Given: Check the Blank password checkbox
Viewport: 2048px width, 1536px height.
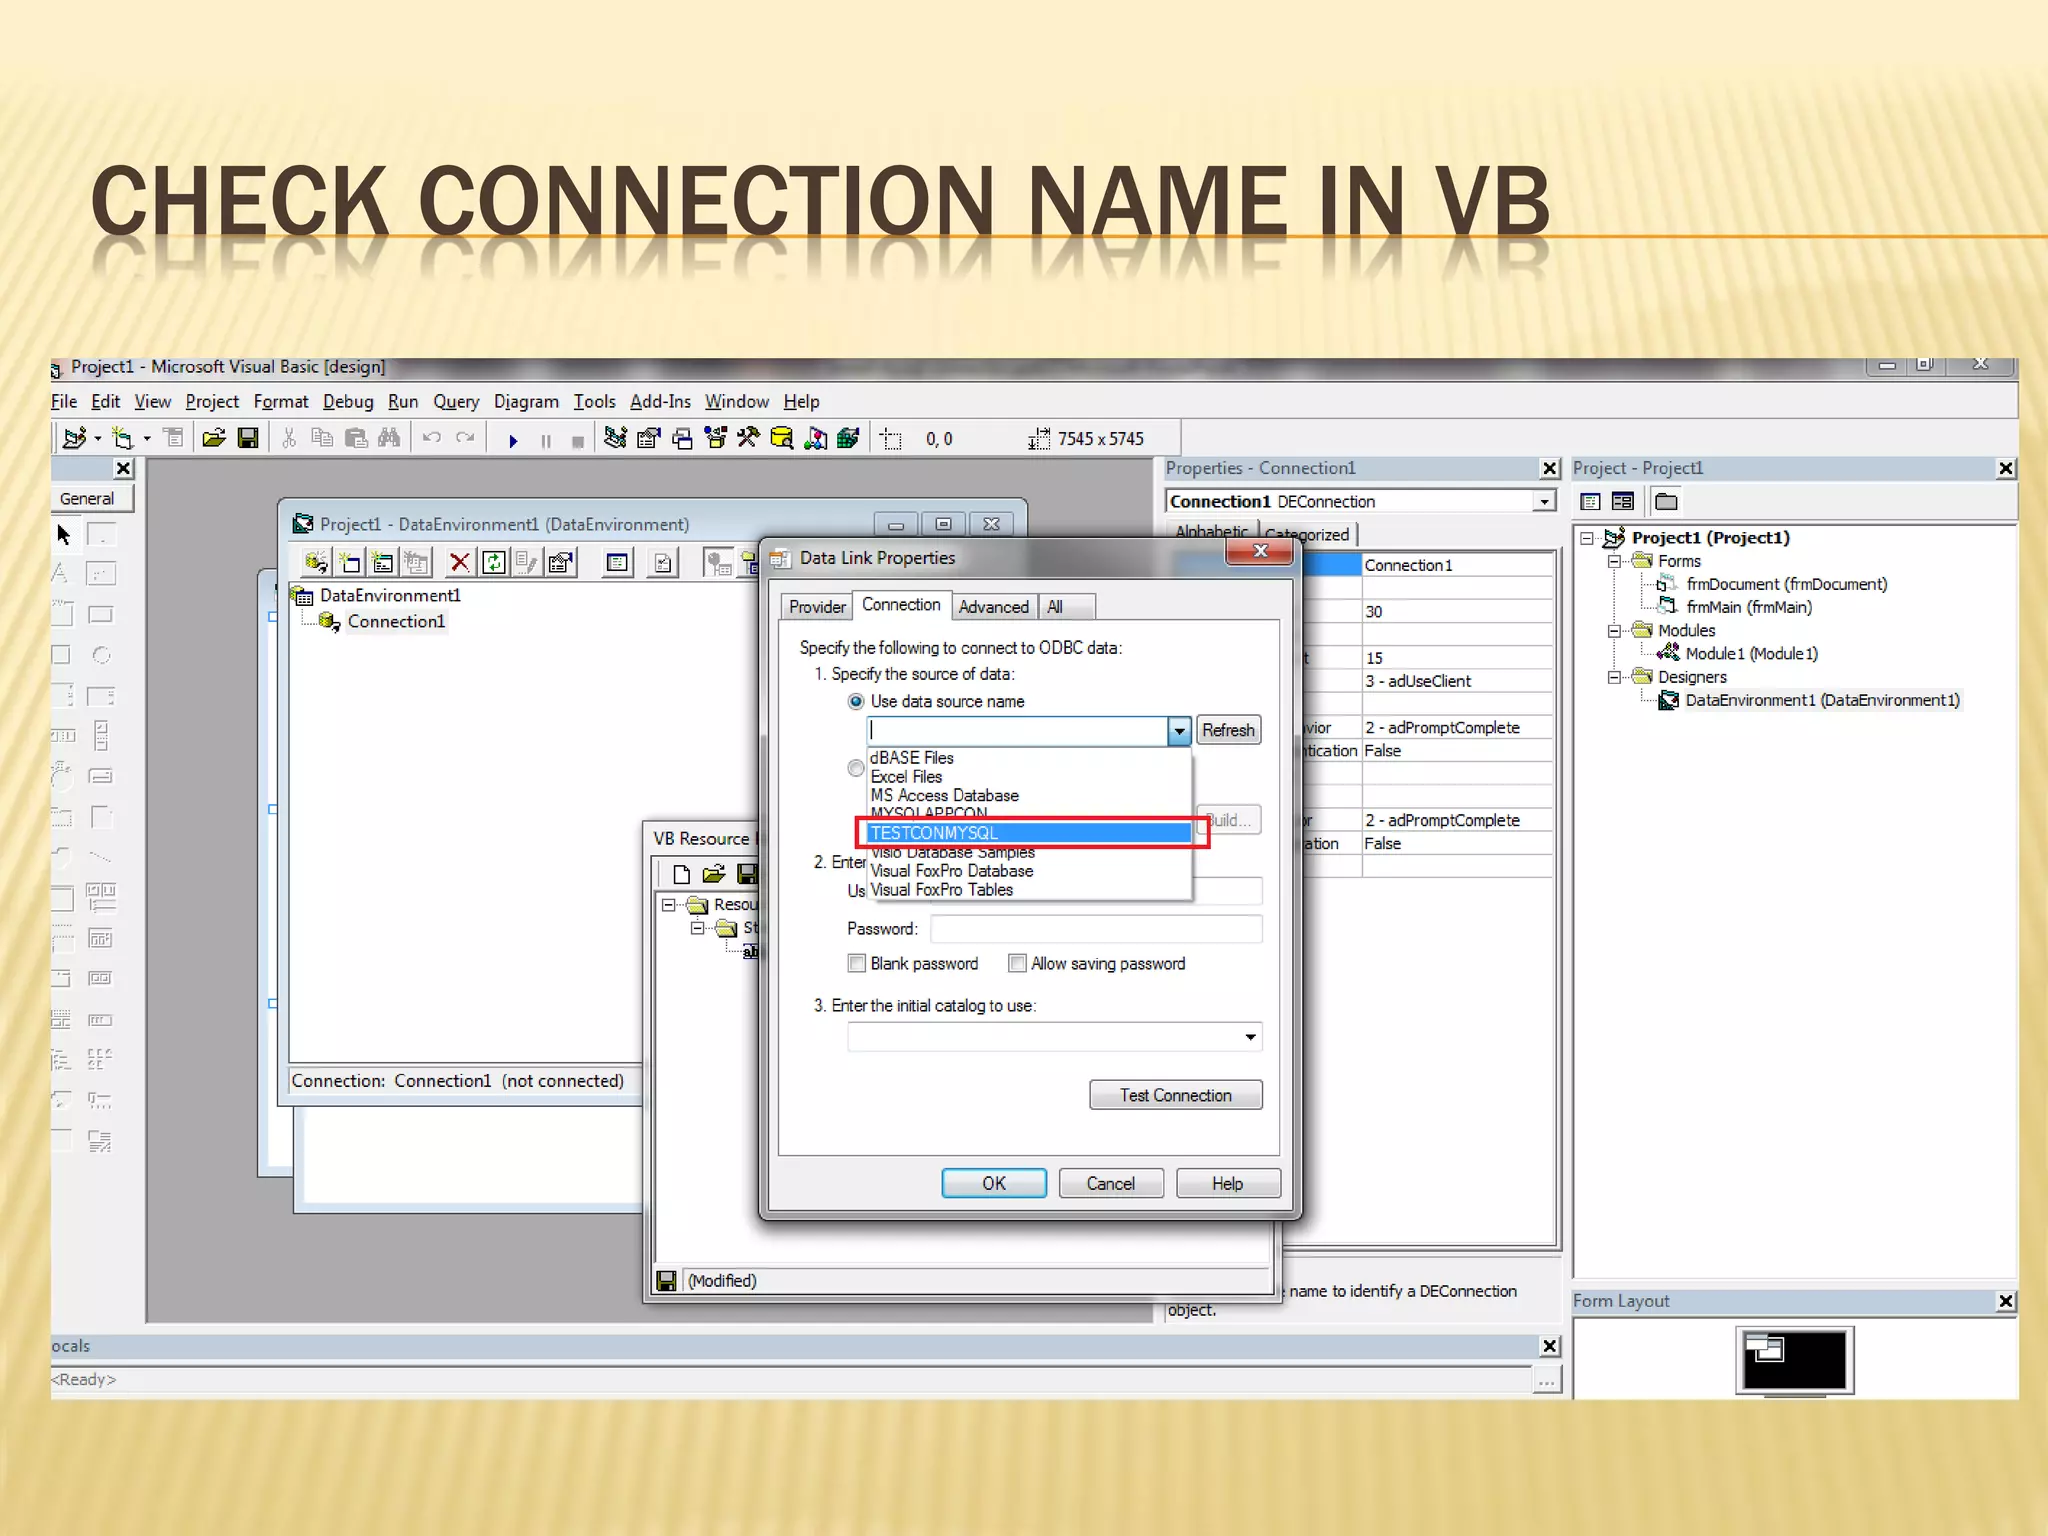Looking at the screenshot, I should (857, 963).
